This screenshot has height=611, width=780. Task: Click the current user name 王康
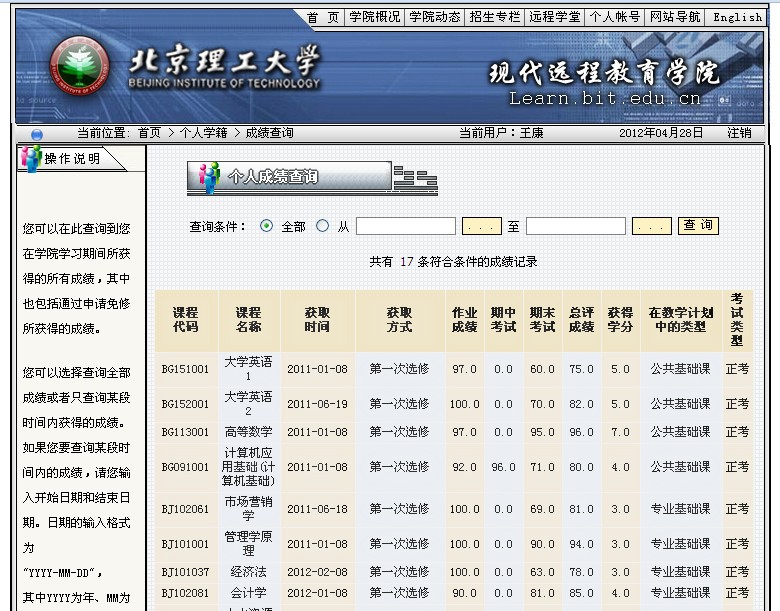pos(532,133)
